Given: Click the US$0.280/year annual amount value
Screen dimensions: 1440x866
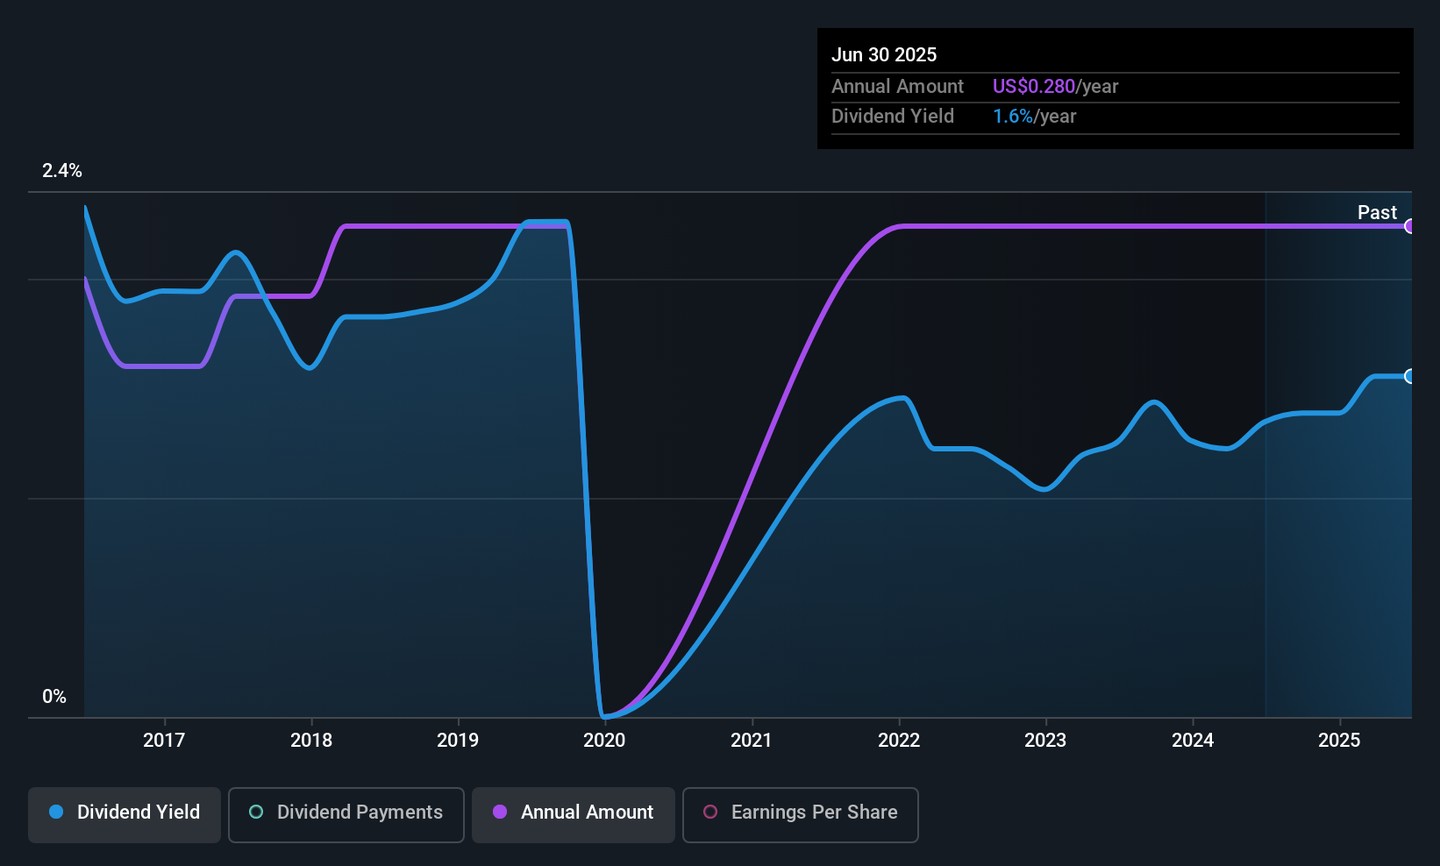Looking at the screenshot, I should coord(1055,87).
